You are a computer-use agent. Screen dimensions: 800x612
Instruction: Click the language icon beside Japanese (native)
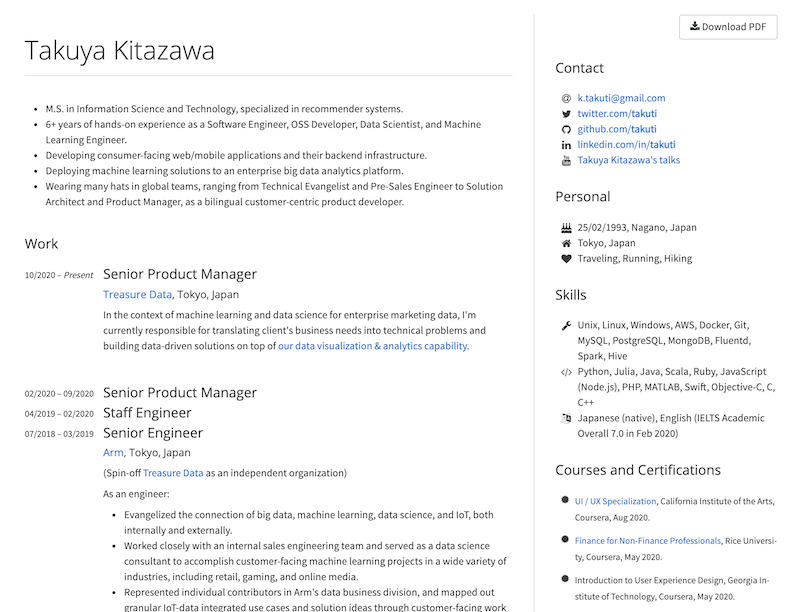click(566, 418)
